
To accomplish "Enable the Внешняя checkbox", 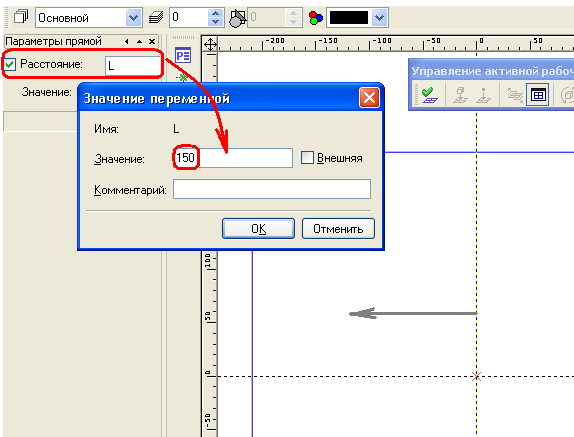I will coord(307,158).
